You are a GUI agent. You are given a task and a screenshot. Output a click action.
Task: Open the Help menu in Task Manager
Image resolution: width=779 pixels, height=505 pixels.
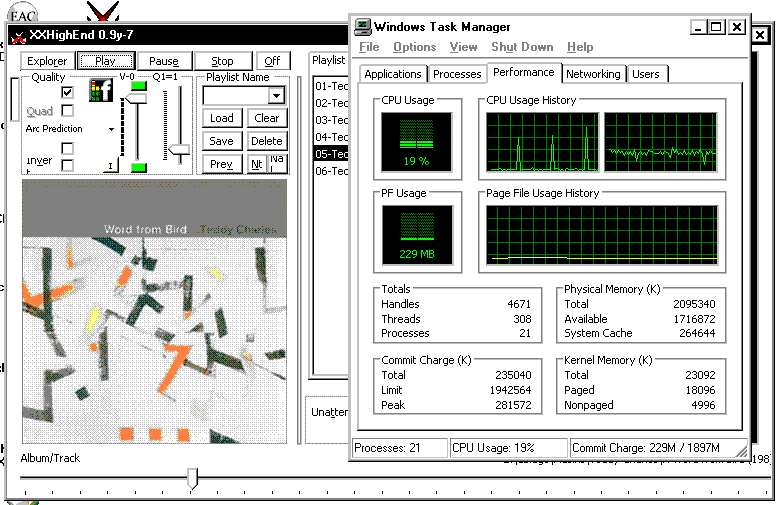point(580,47)
